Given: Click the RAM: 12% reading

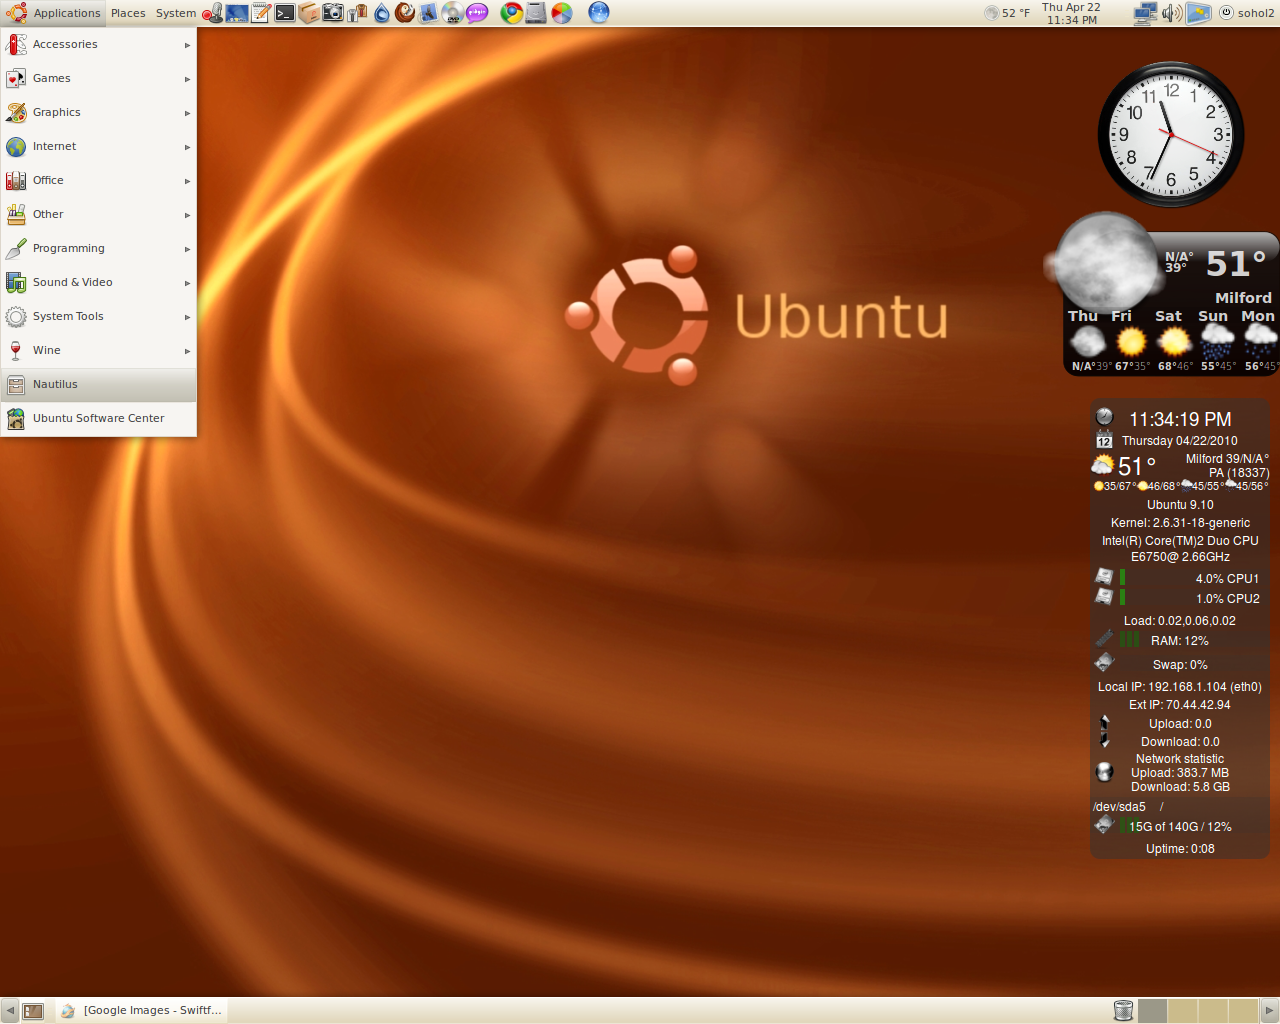Looking at the screenshot, I should 1180,641.
